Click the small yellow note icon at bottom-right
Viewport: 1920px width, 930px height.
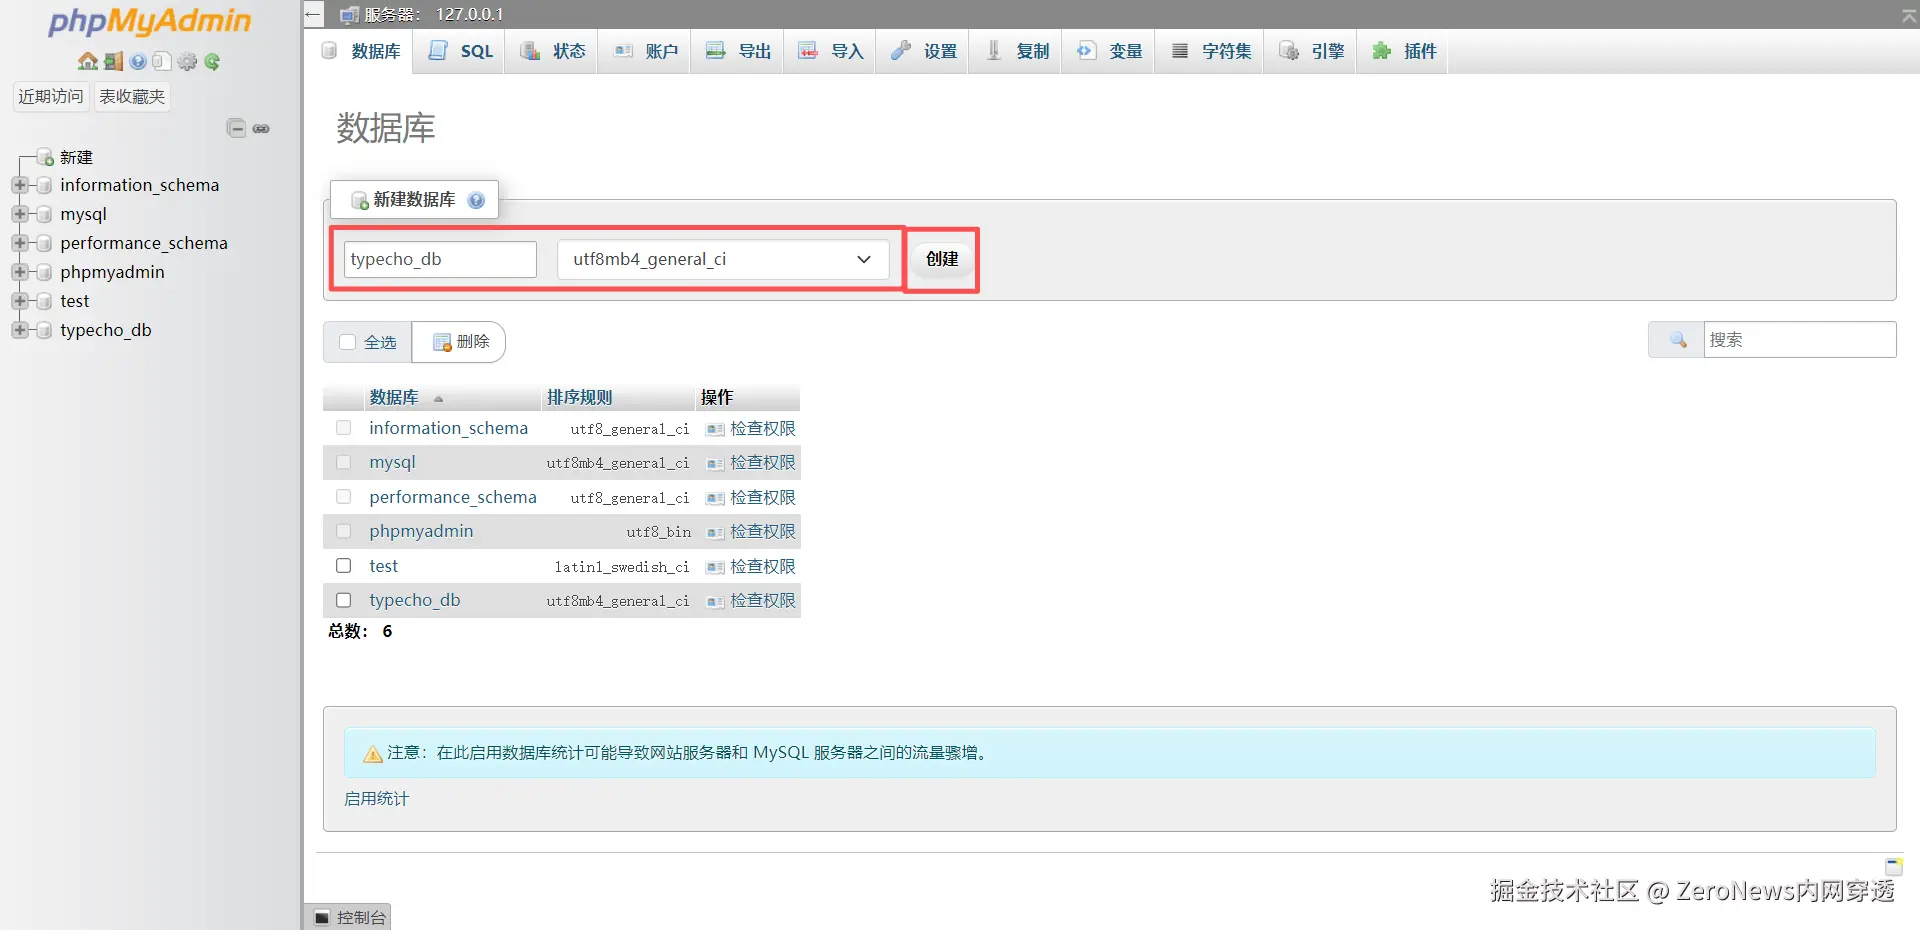[x=1894, y=866]
